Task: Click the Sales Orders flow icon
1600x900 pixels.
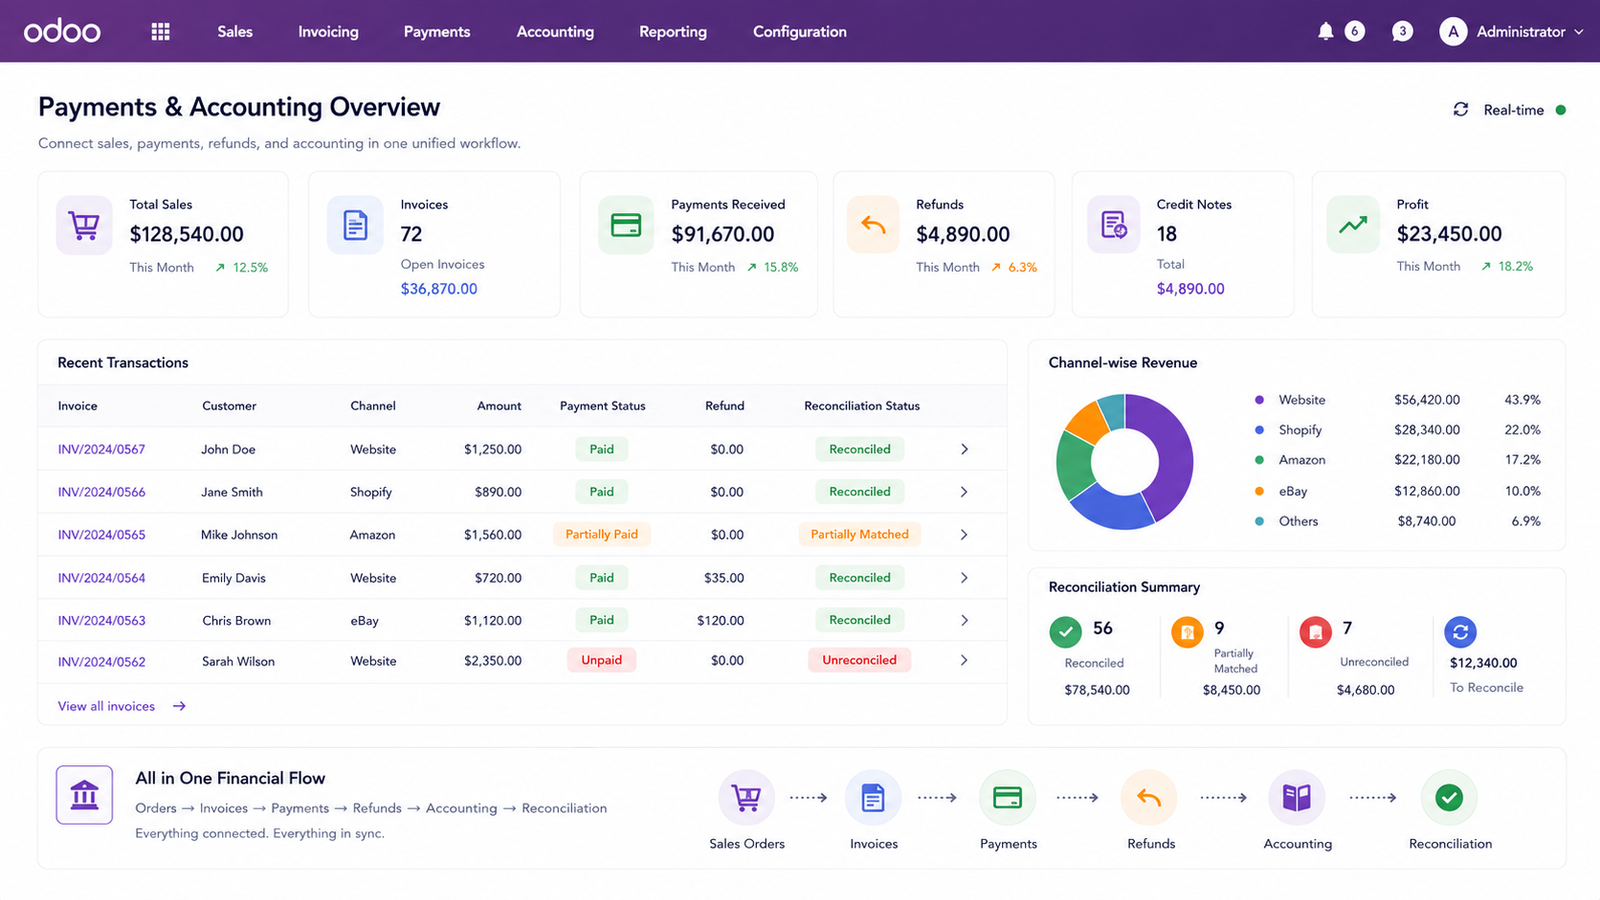Action: [746, 798]
